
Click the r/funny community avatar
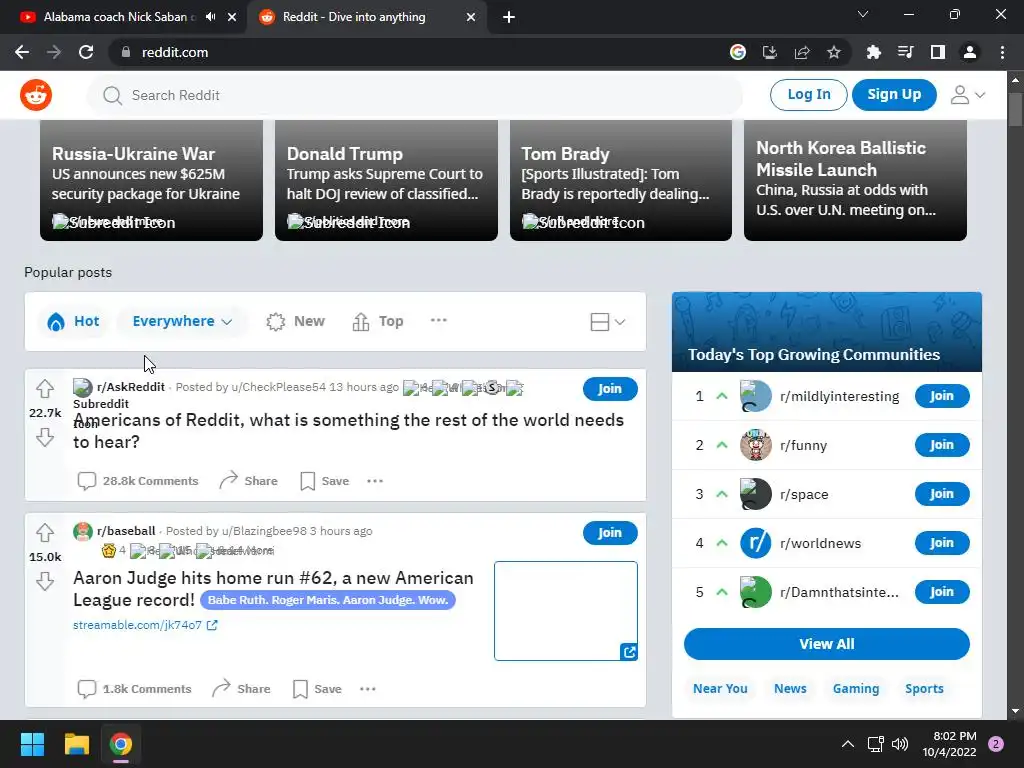click(x=756, y=445)
